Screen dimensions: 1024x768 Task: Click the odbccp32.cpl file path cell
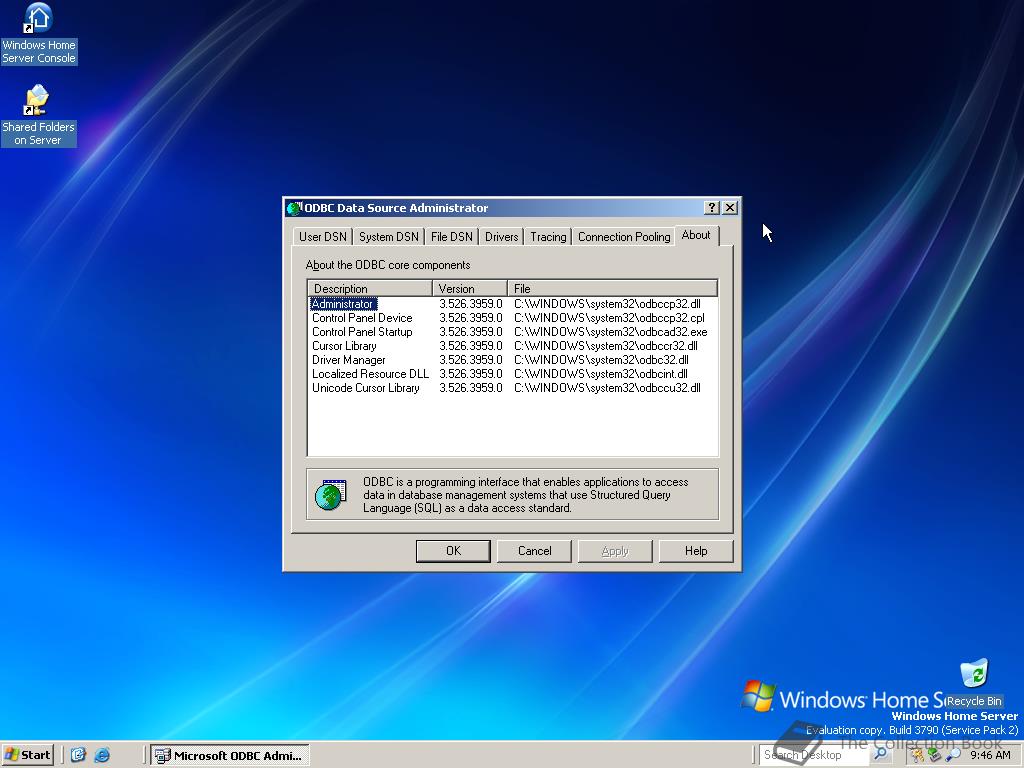[609, 318]
